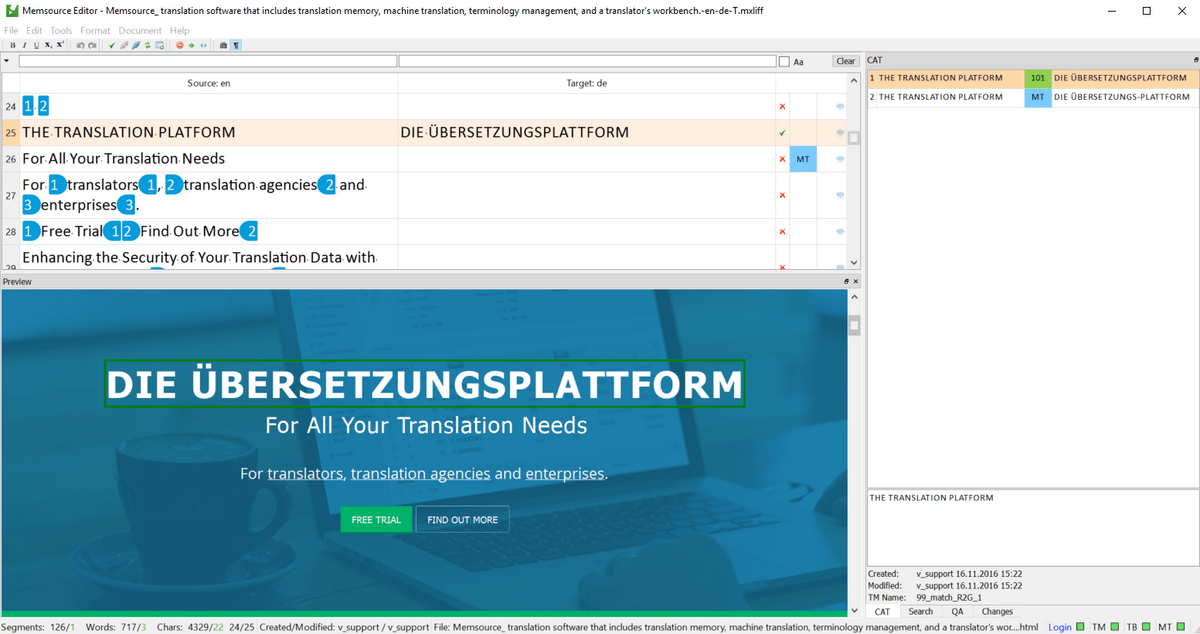Expand the filter dropdown arrow beside source search
The width and height of the screenshot is (1200, 634).
pos(7,61)
